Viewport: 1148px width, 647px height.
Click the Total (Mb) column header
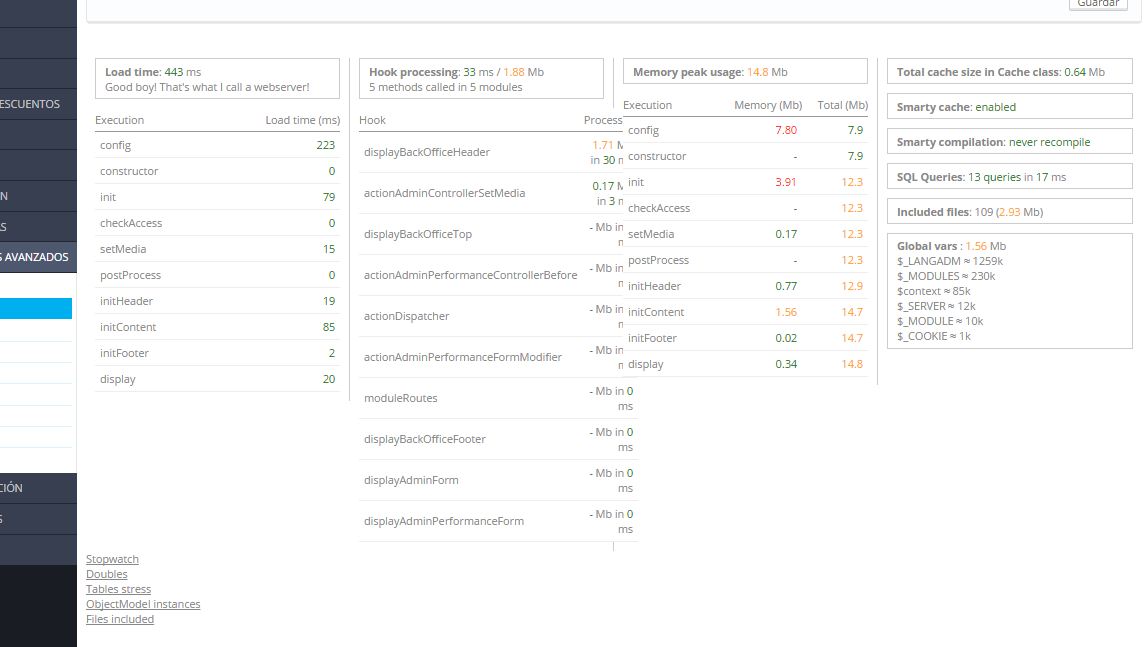(x=842, y=105)
